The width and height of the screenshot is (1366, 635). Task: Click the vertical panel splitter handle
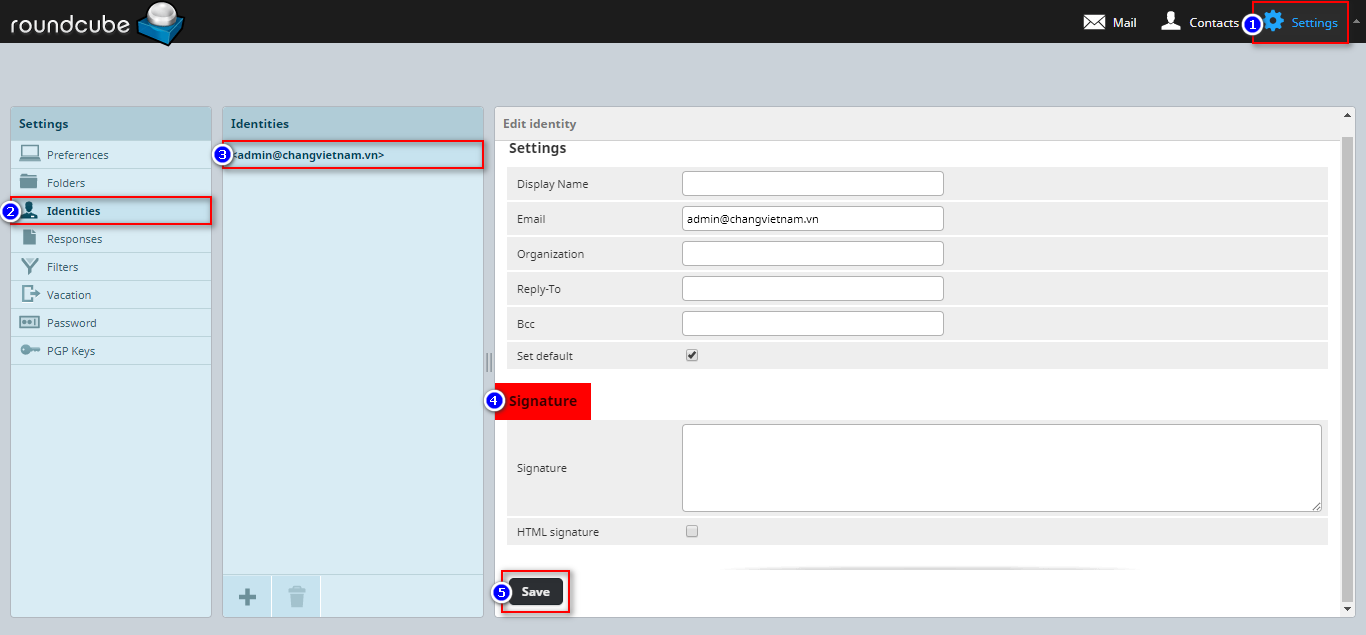[x=489, y=362]
